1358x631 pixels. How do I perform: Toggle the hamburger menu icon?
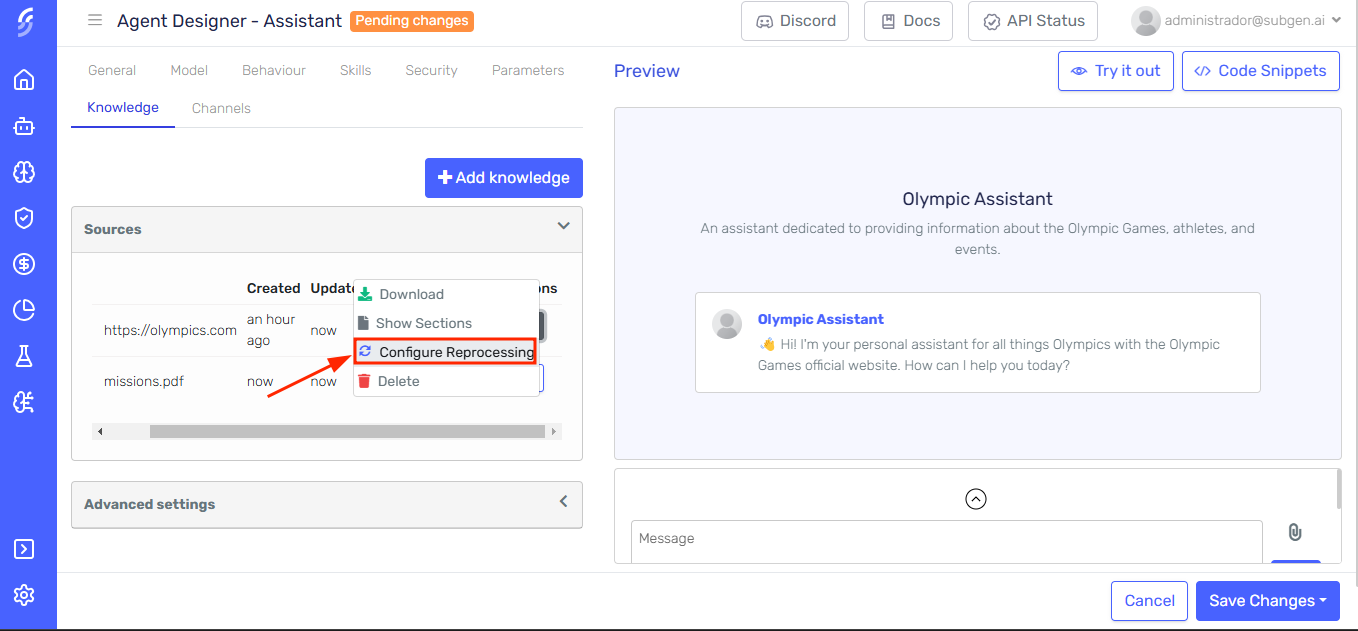tap(95, 20)
